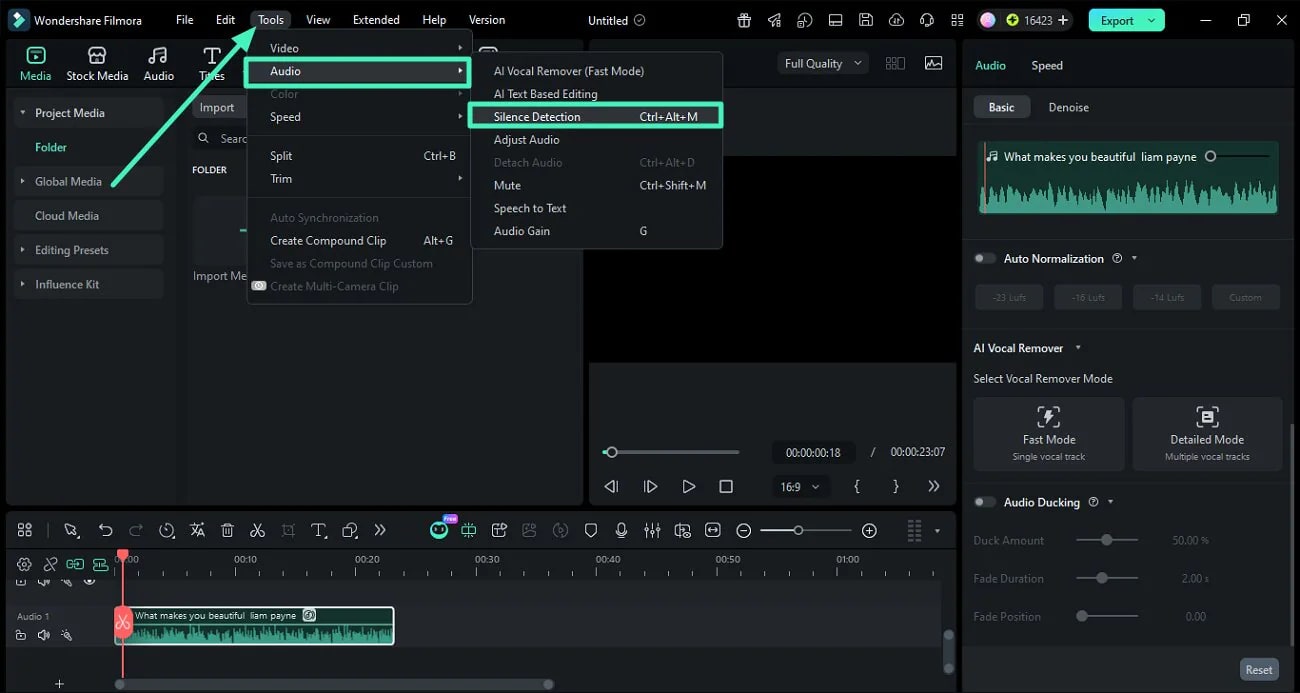This screenshot has width=1300, height=693.
Task: Mute the Audio 1 track speaker
Action: point(43,635)
